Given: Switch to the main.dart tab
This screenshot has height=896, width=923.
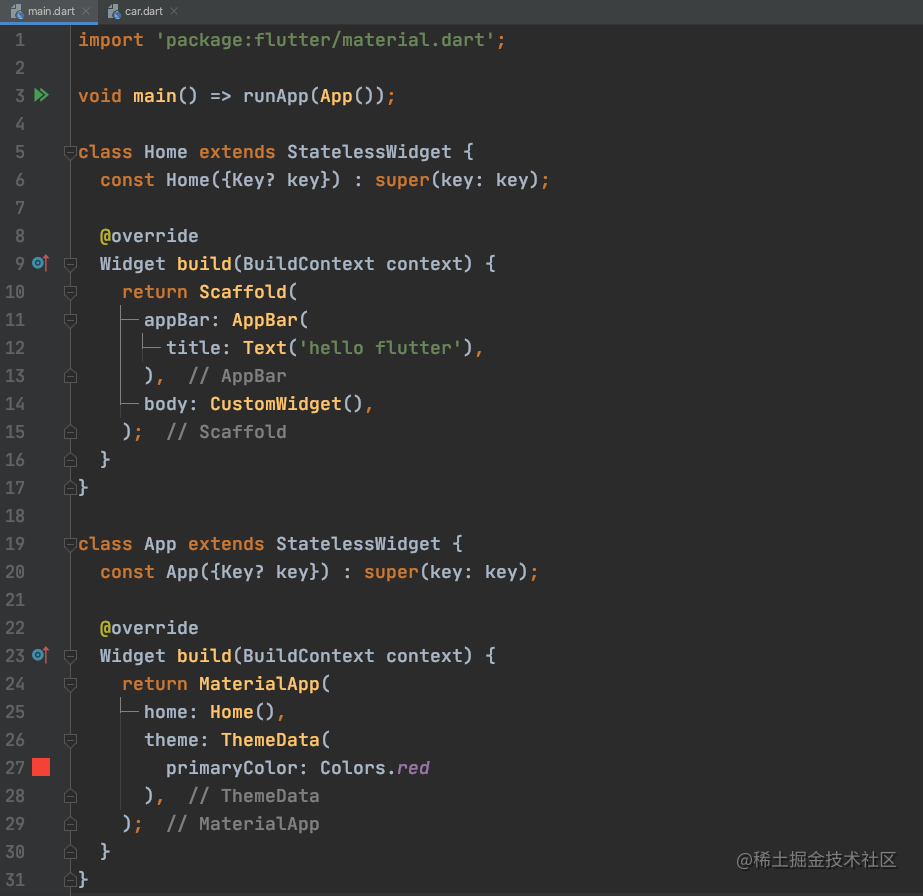Looking at the screenshot, I should point(51,11).
